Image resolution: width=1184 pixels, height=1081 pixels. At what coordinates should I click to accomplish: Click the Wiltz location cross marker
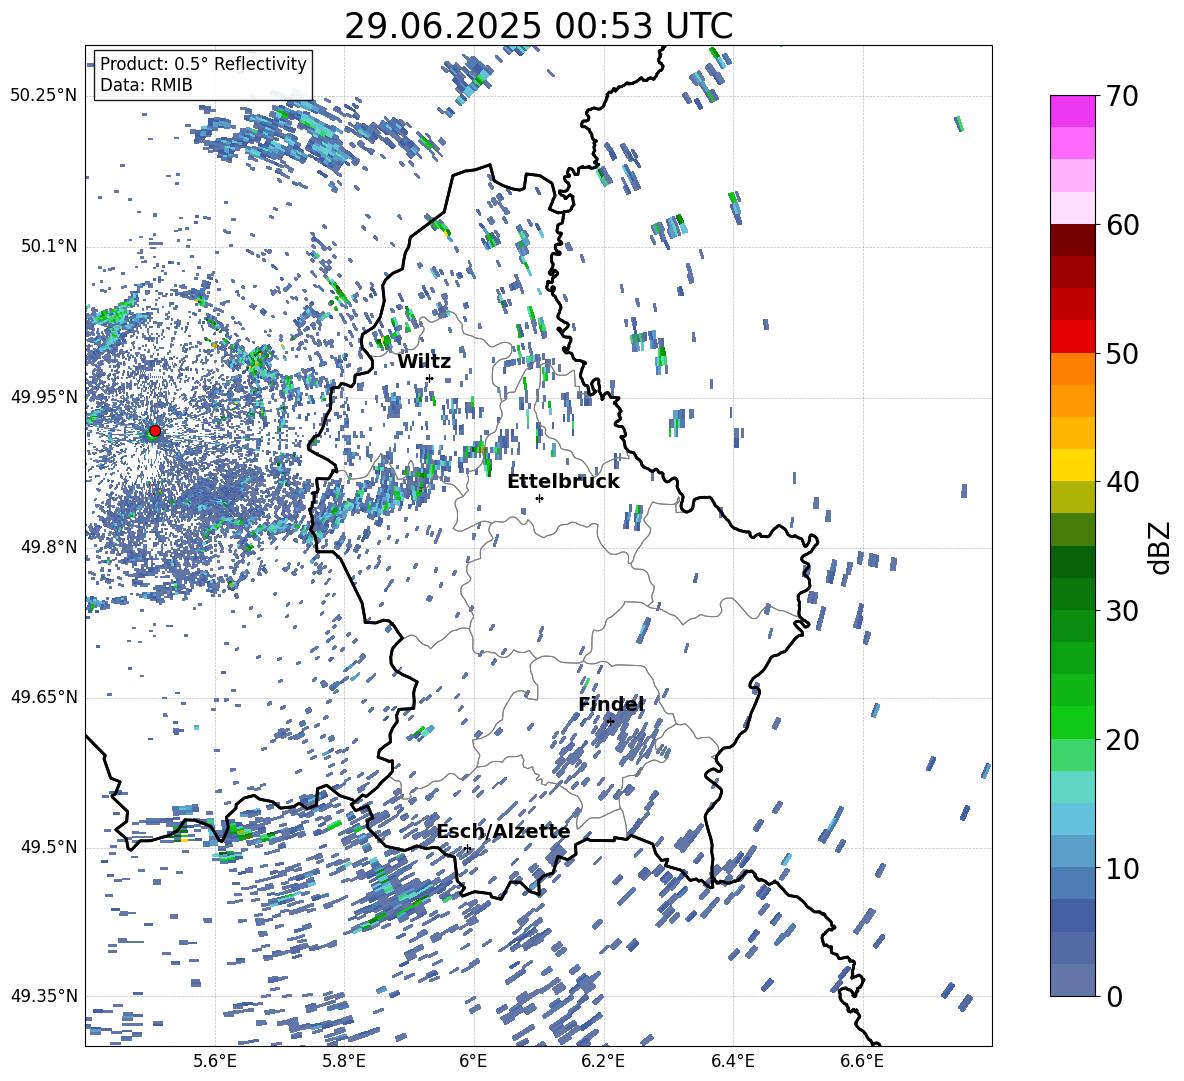tap(430, 378)
